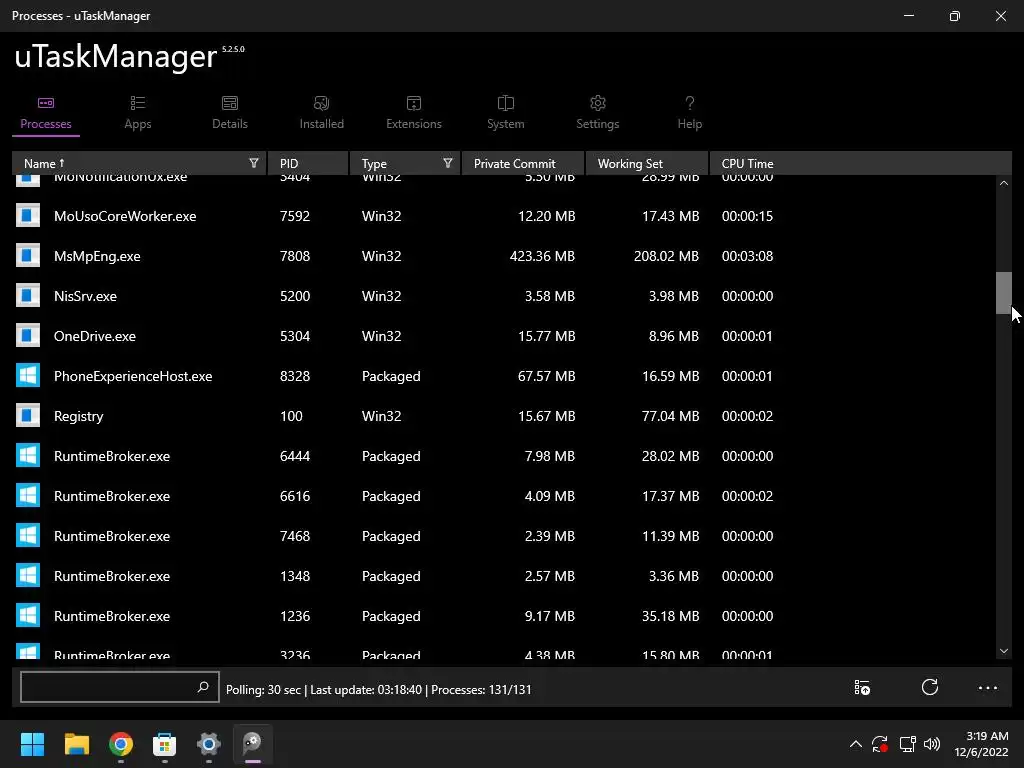Click the PhoneExperienceHost.exe Windows icon
1024x768 pixels.
coord(28,376)
